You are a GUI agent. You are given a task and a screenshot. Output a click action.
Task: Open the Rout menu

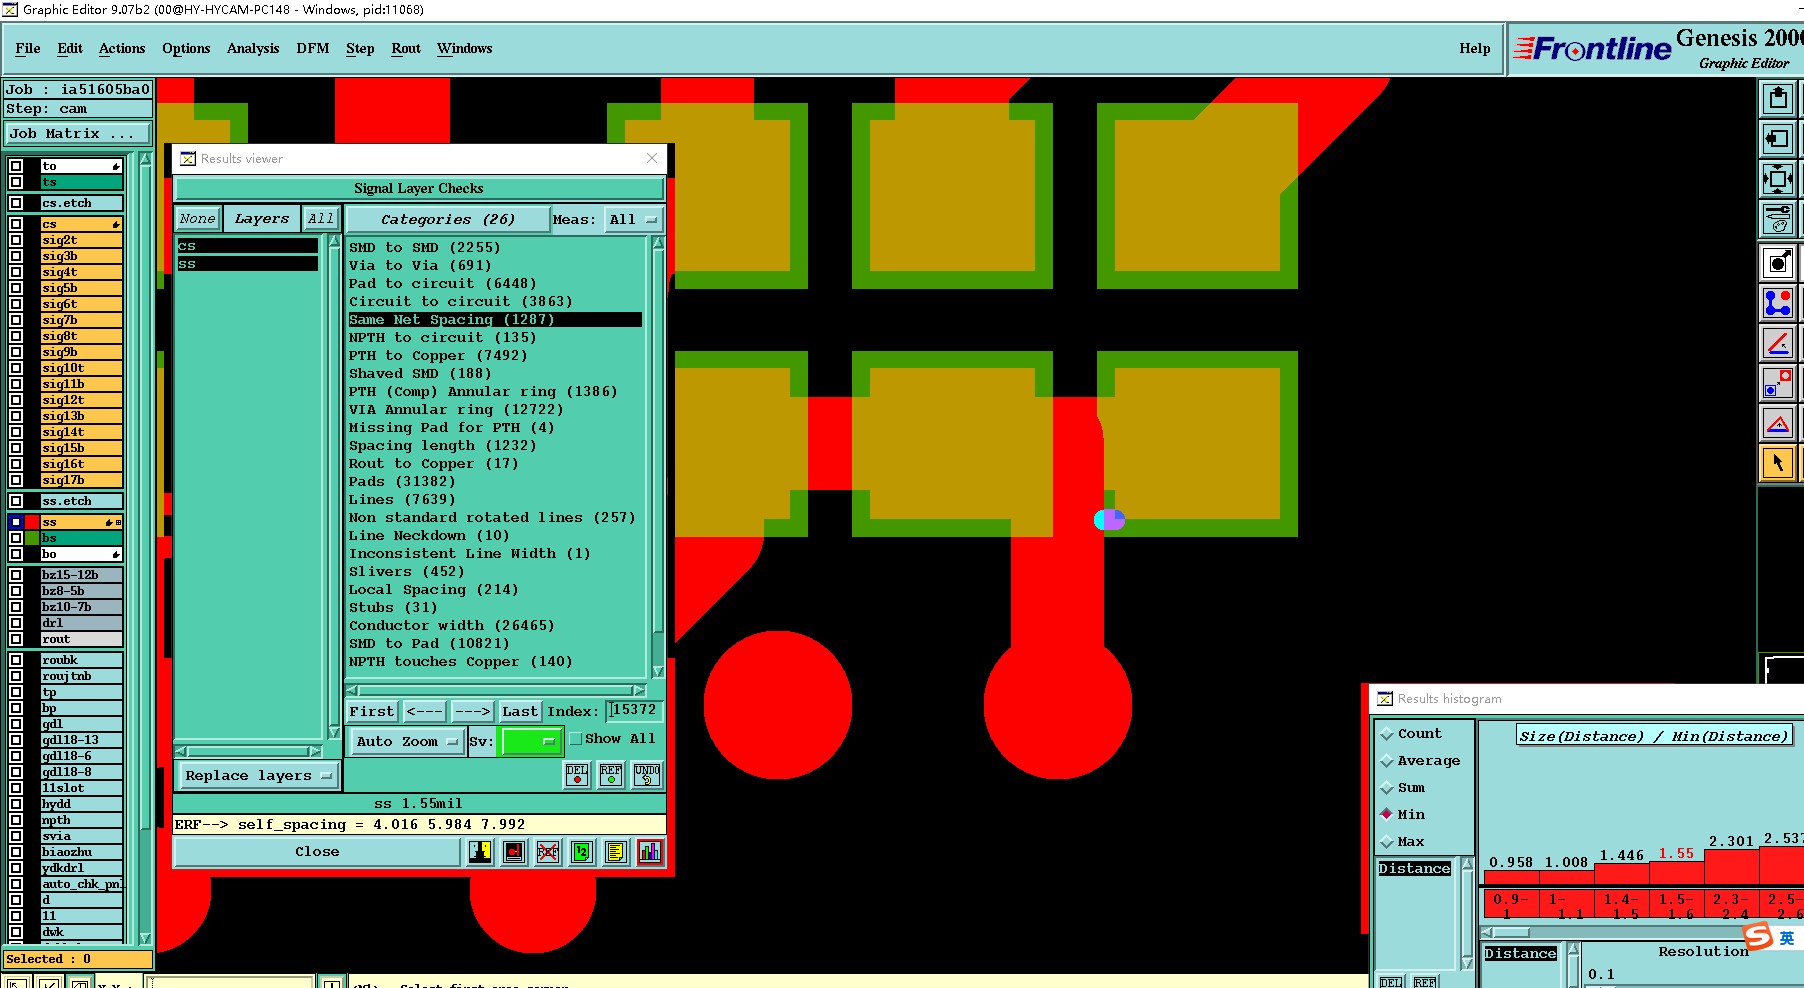click(x=406, y=48)
